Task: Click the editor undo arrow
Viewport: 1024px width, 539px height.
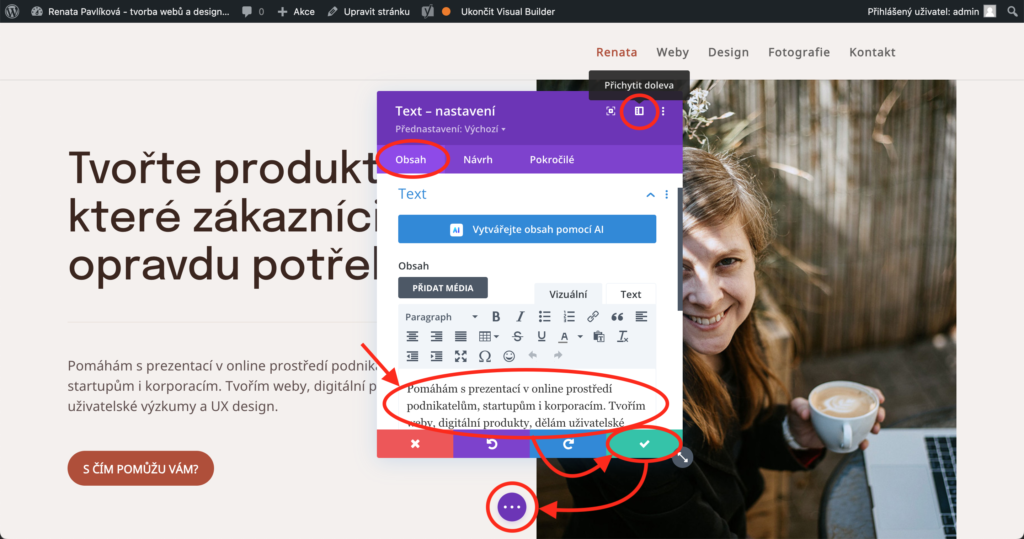Action: 533,355
